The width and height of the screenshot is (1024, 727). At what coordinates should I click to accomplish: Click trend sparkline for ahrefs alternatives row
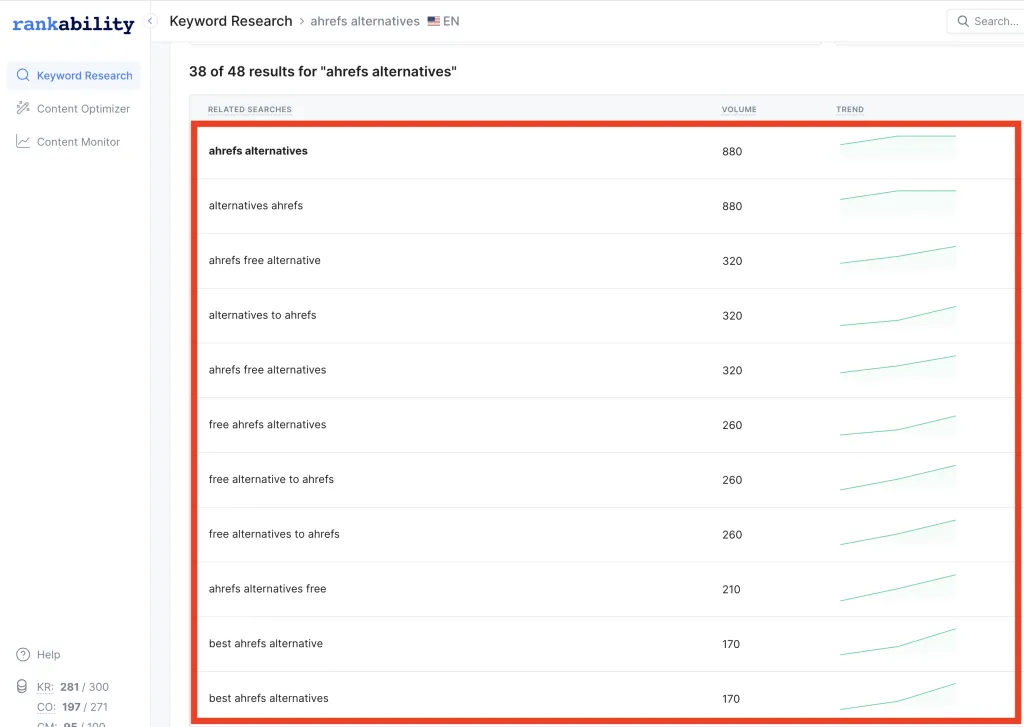897,146
